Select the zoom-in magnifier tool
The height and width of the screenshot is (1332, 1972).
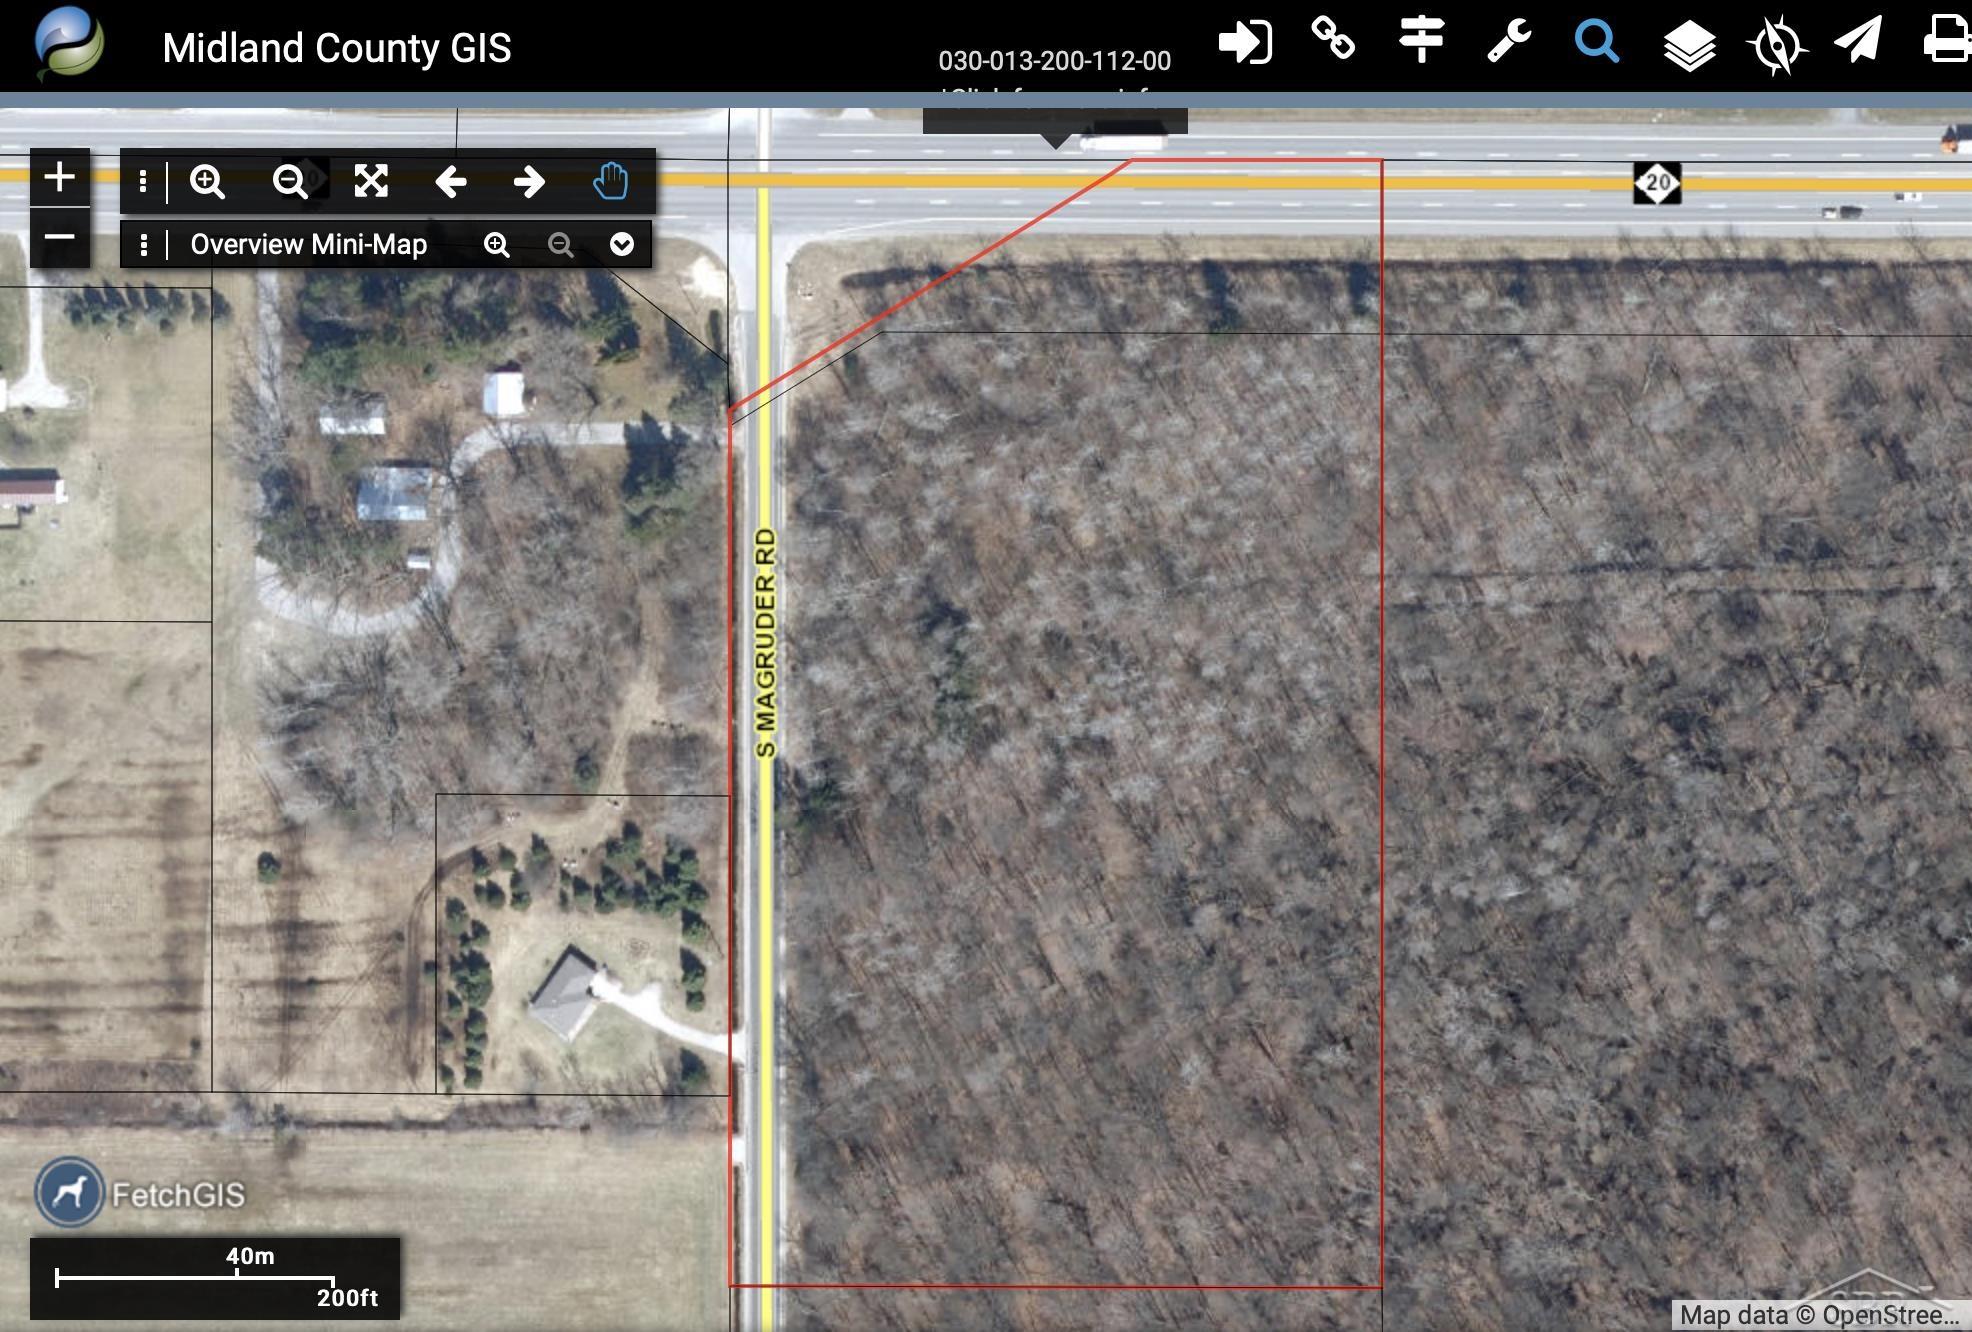[x=207, y=181]
